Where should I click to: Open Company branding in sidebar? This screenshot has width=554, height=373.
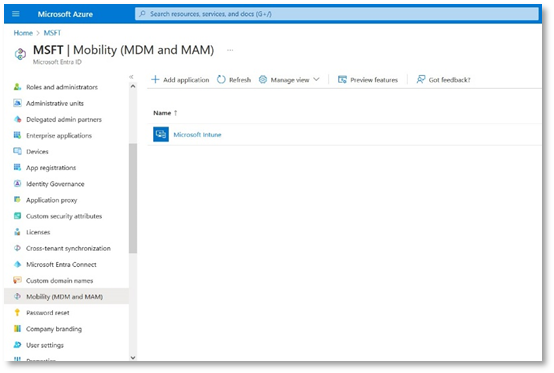[54, 329]
